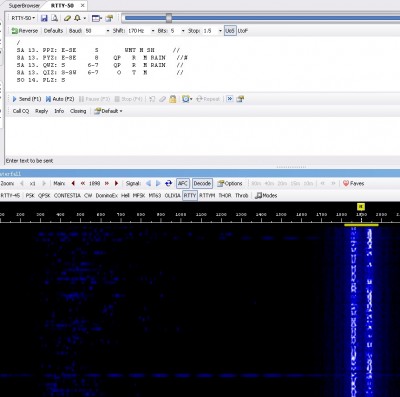
Task: Toggle the UoS option
Action: pyautogui.click(x=230, y=31)
